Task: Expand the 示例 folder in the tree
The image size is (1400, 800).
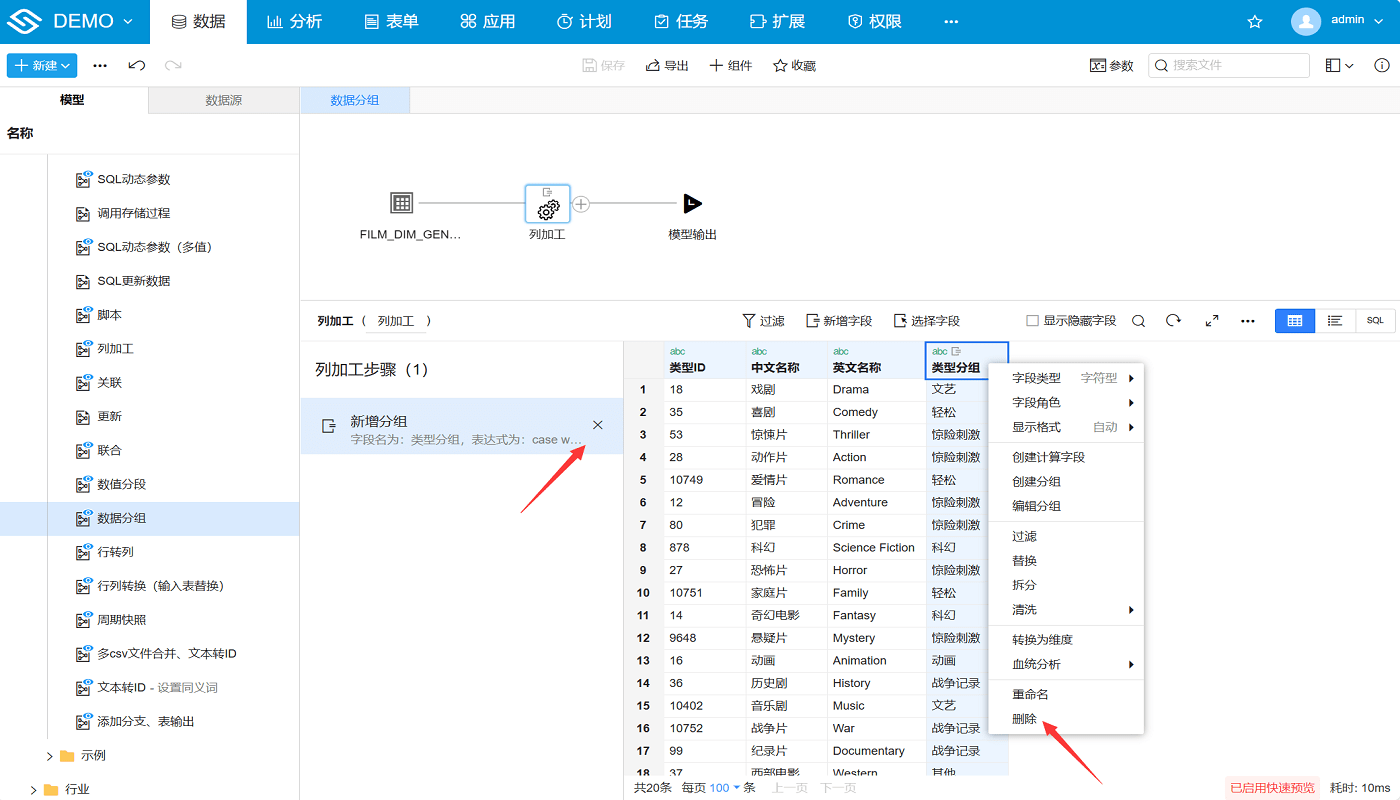Action: tap(50, 756)
